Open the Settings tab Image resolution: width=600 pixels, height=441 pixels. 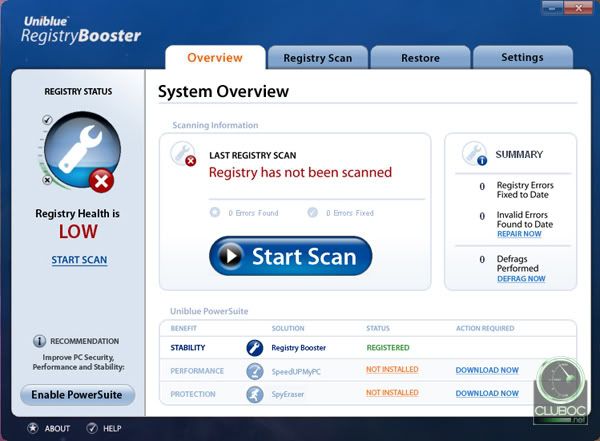[x=522, y=57]
